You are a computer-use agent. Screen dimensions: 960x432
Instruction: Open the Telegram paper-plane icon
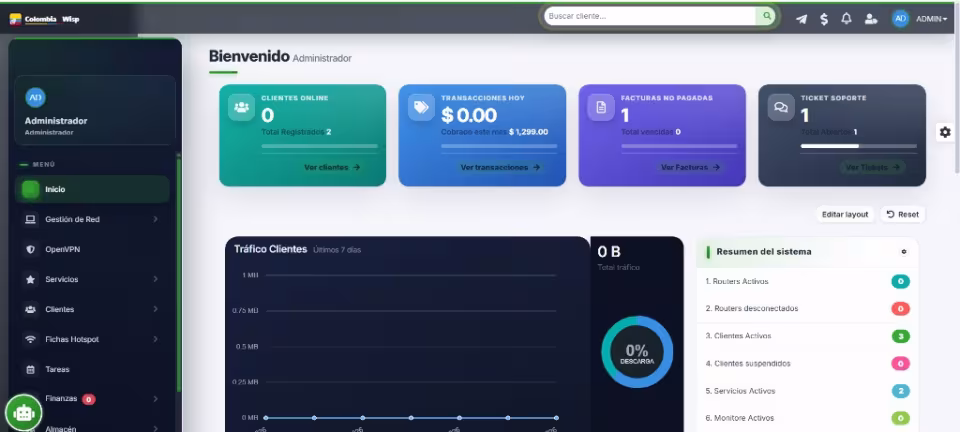pyautogui.click(x=801, y=19)
